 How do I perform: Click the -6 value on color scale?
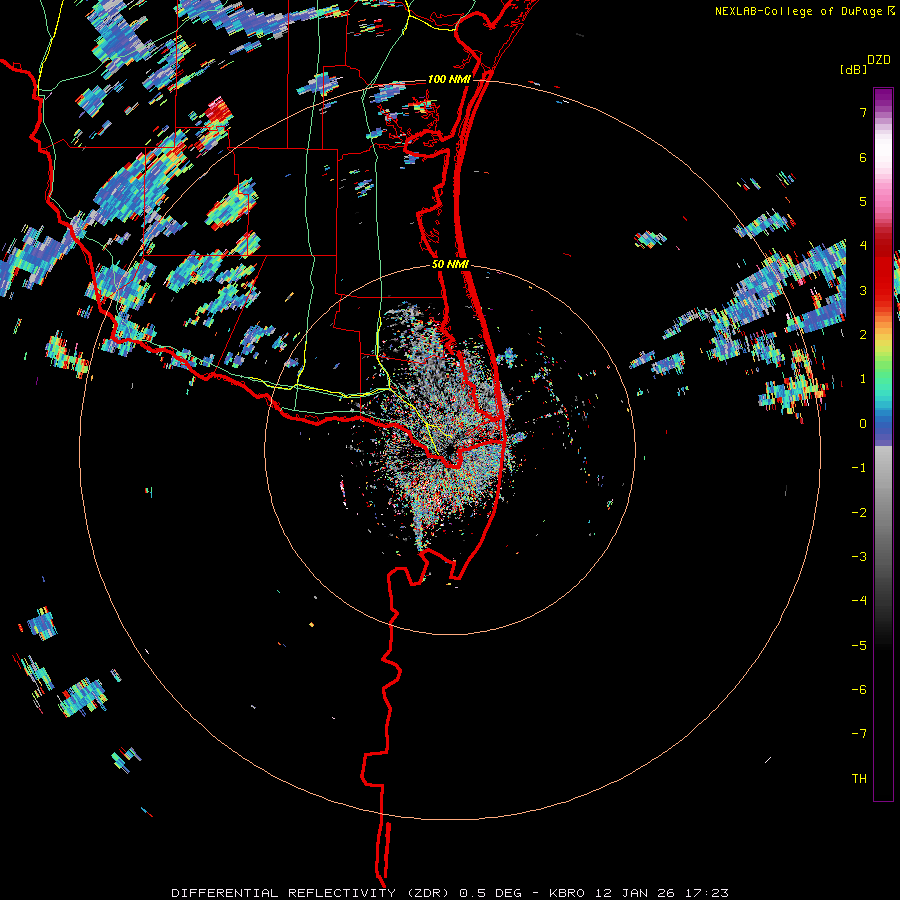point(859,690)
